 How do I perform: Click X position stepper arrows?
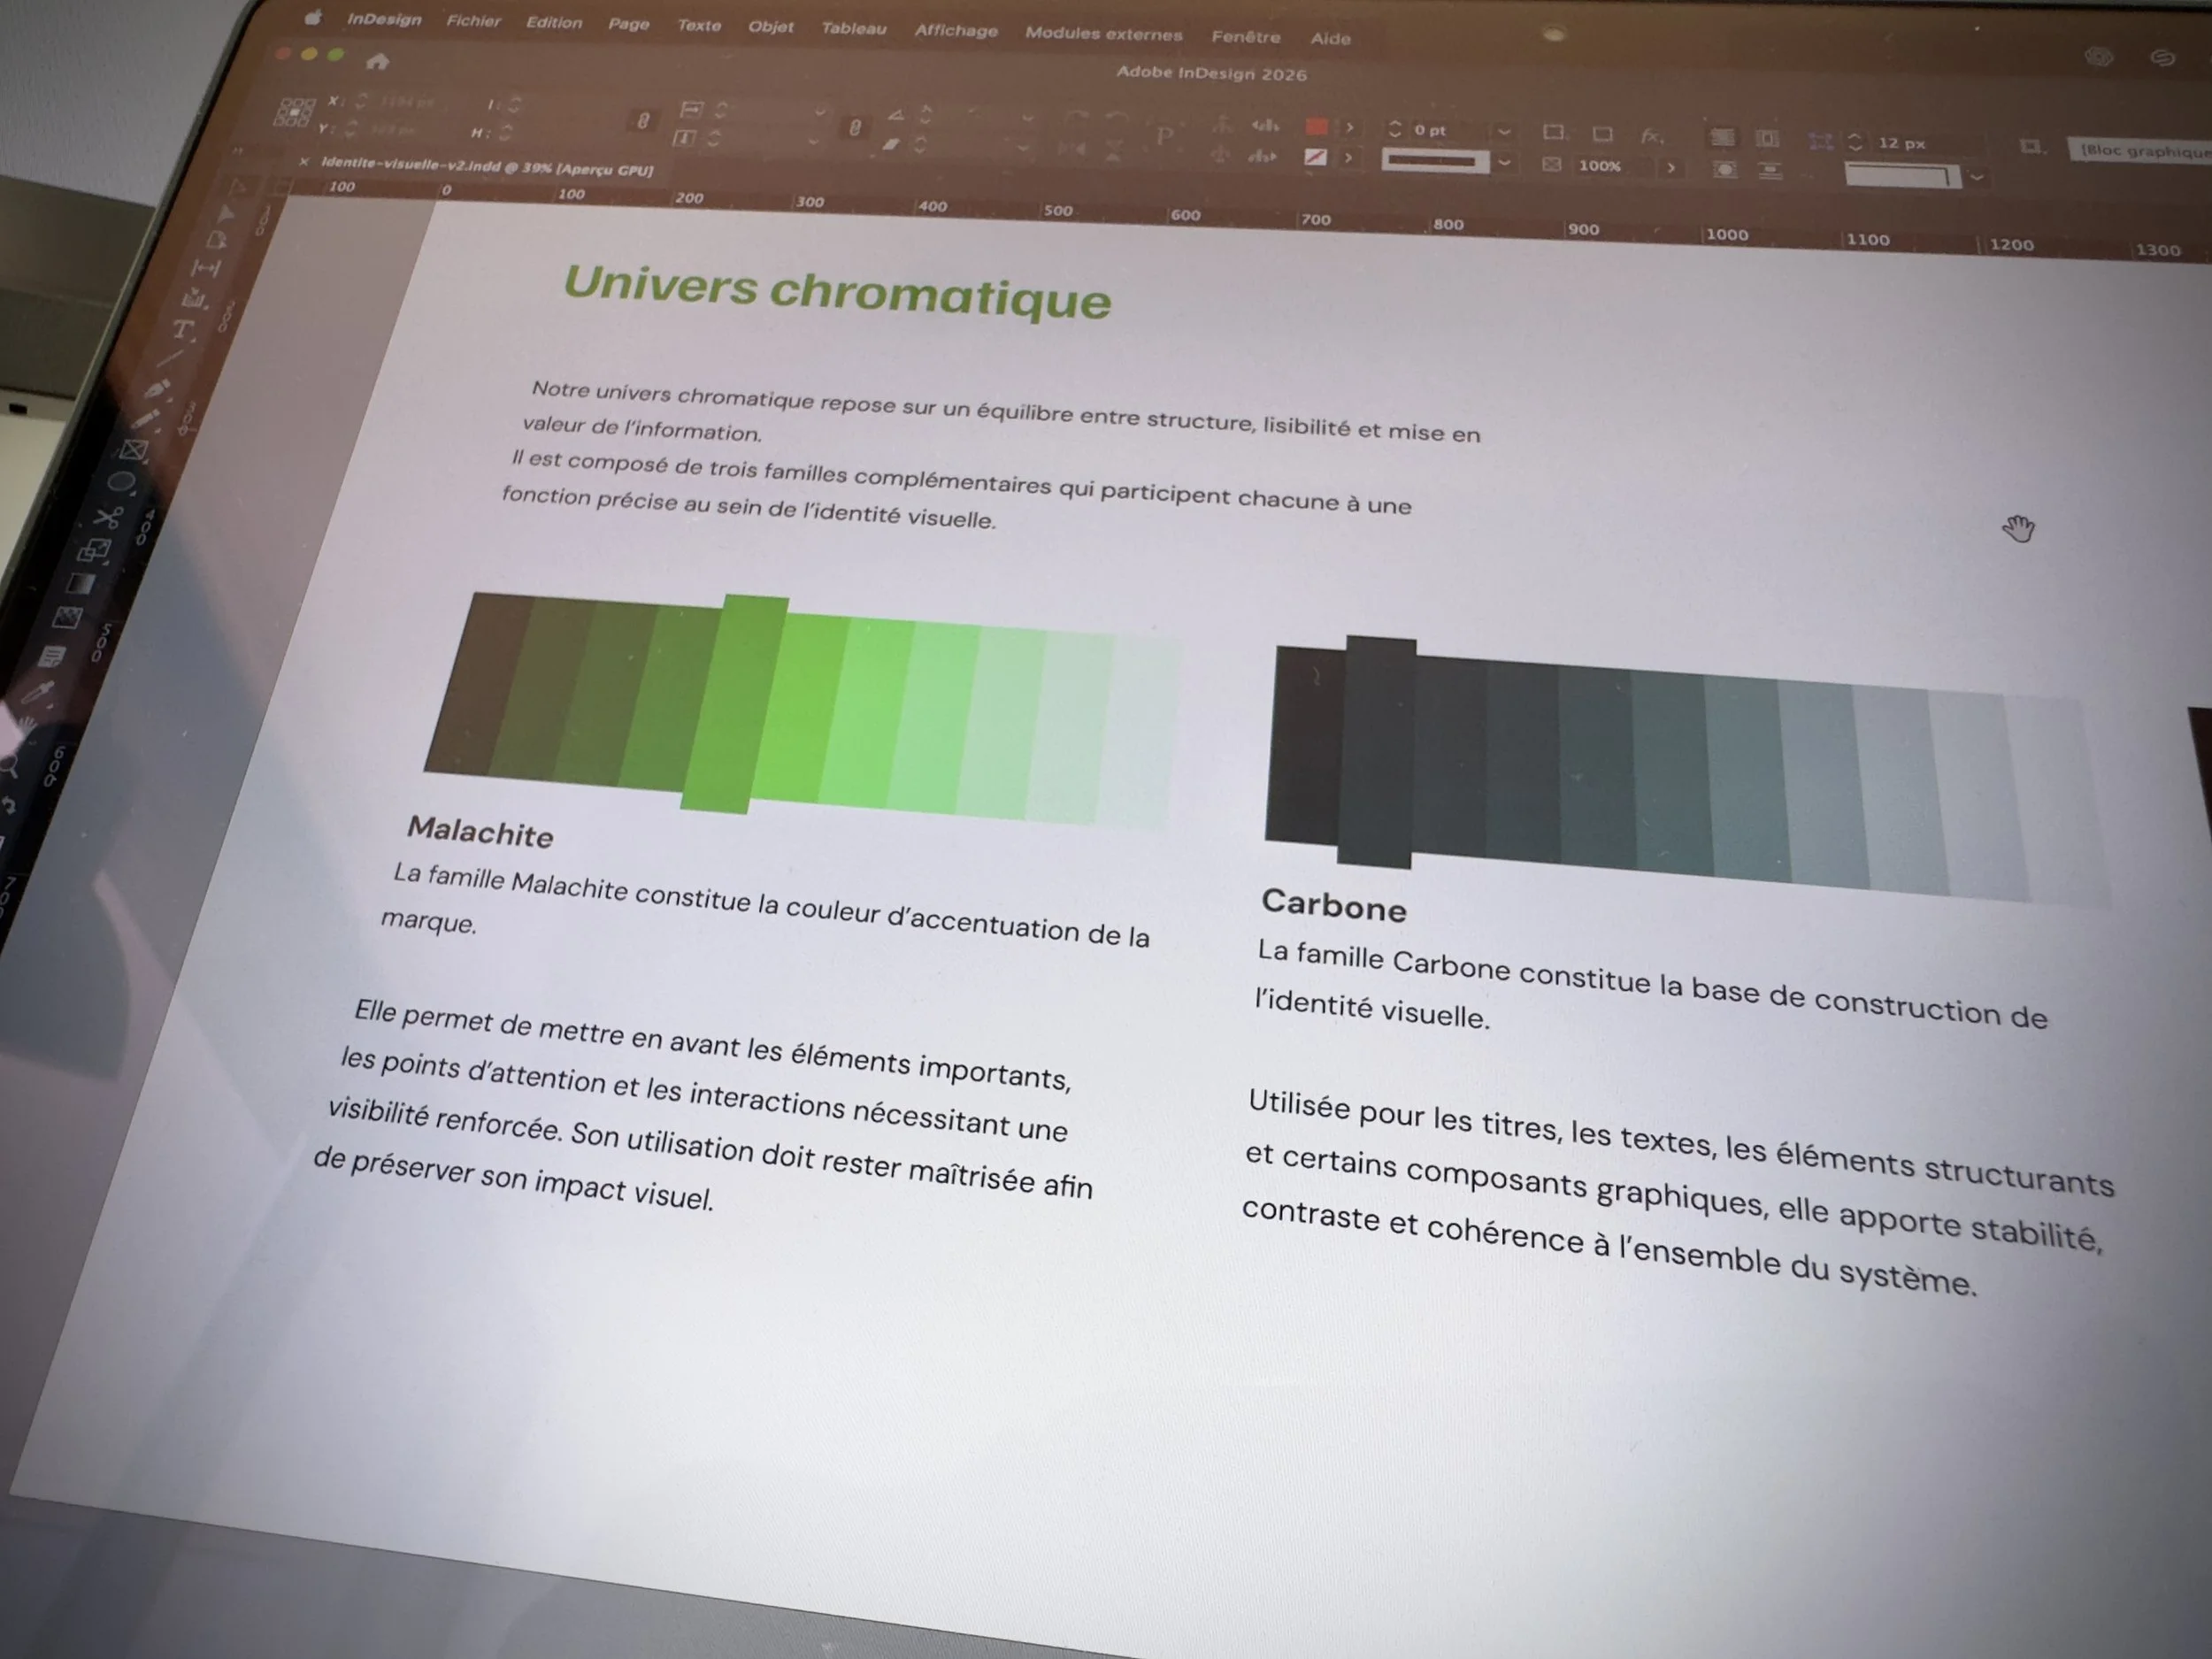point(362,101)
